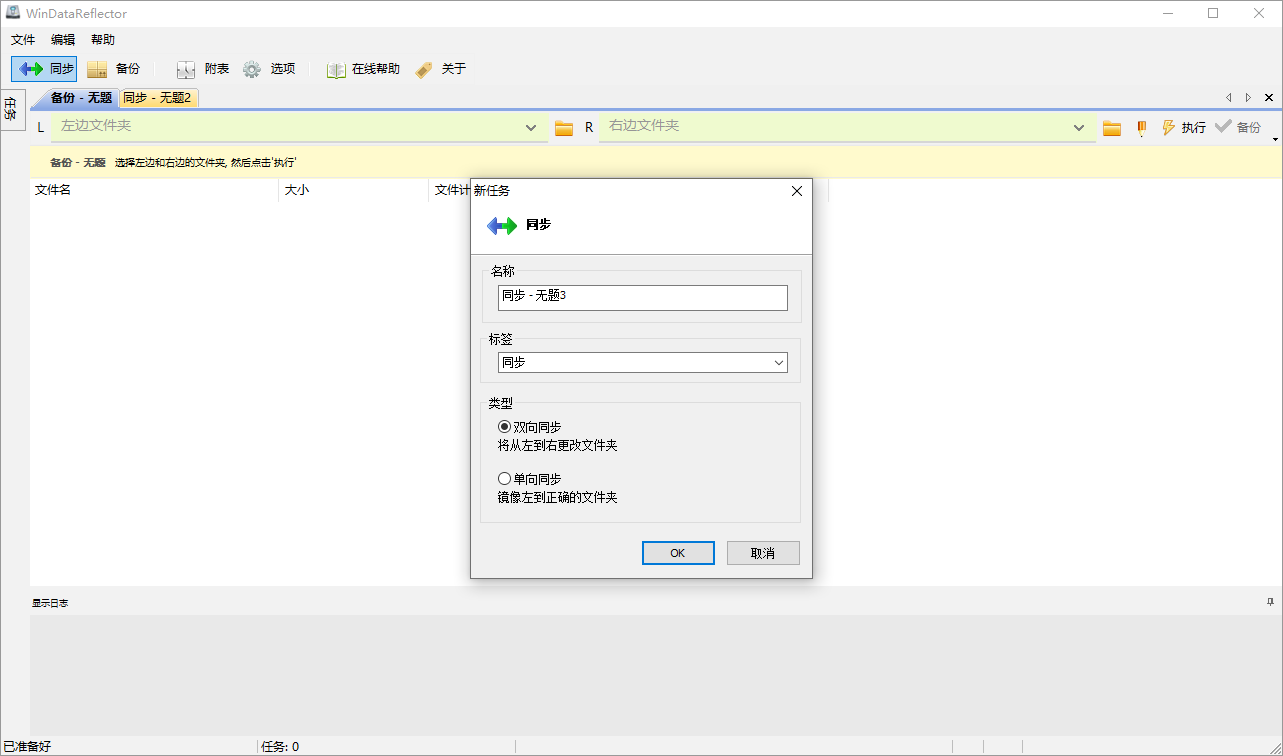Open 在线帮助 book icon
Image resolution: width=1283 pixels, height=756 pixels.
coord(336,69)
